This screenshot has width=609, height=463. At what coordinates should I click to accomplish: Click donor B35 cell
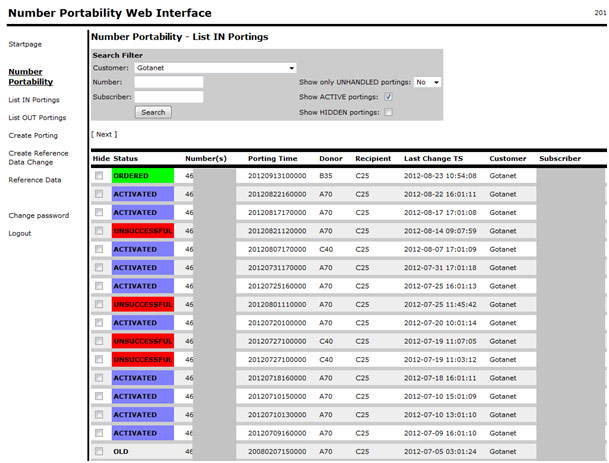(x=325, y=176)
